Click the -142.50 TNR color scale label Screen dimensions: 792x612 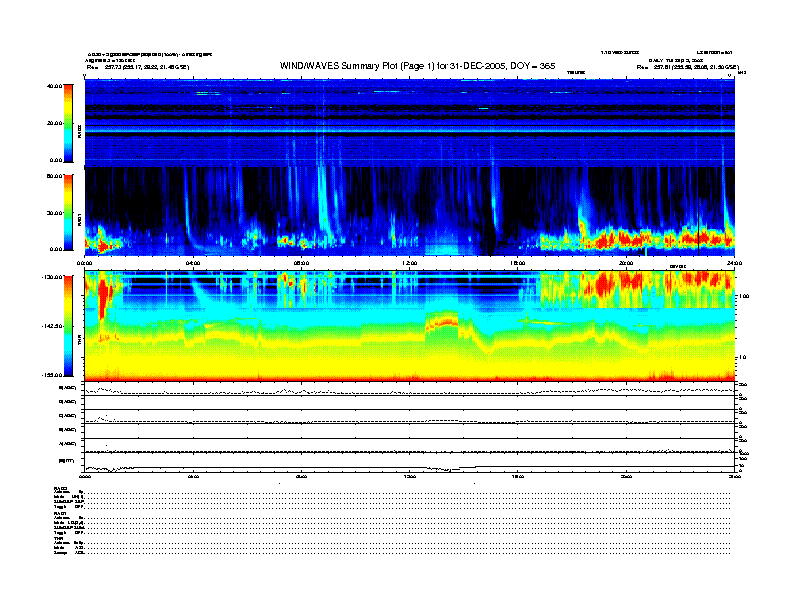52,326
